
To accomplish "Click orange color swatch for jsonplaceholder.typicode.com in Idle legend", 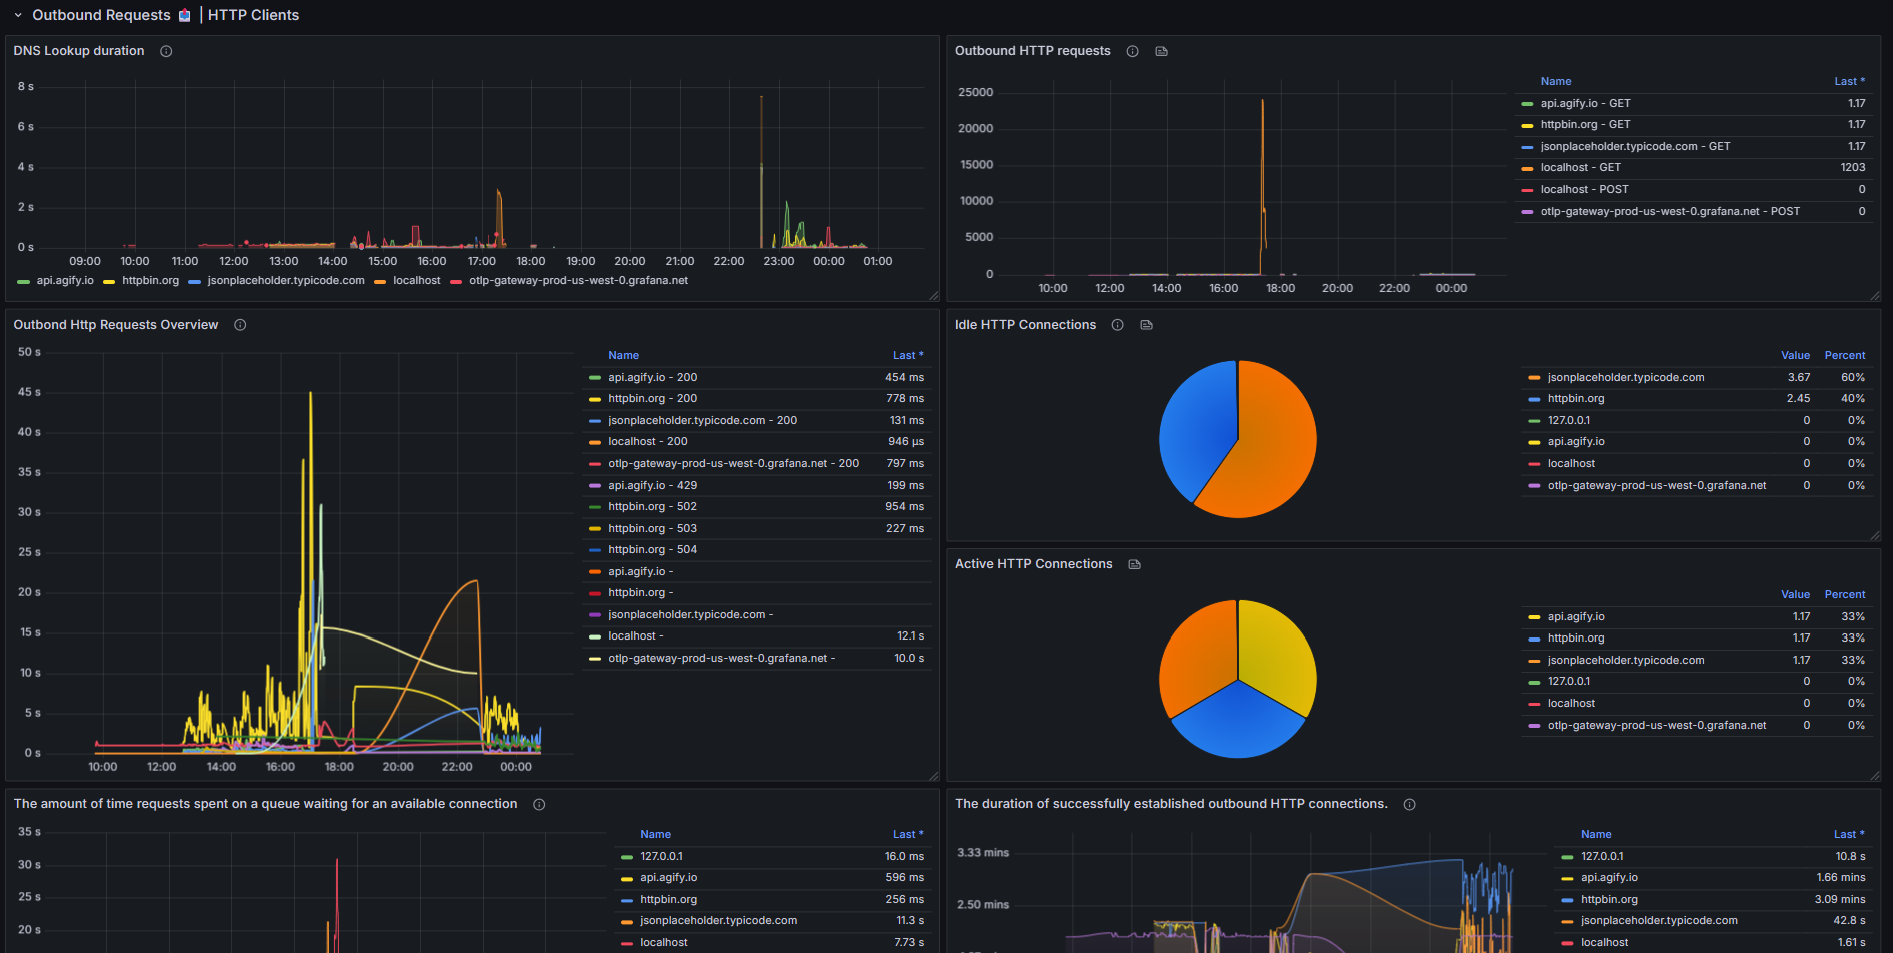I will click(1534, 378).
